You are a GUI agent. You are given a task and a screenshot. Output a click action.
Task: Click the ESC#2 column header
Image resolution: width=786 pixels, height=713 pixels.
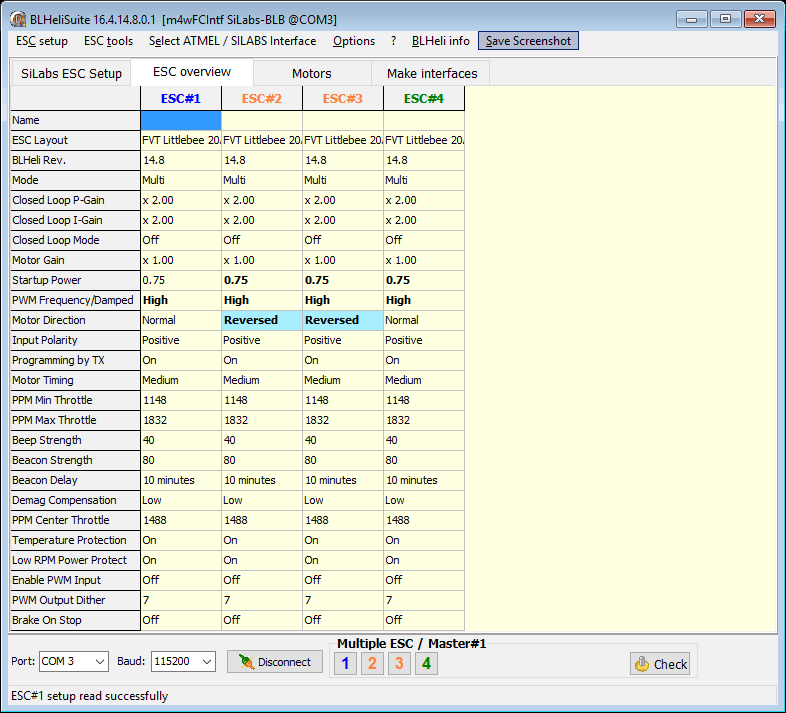tap(262, 99)
